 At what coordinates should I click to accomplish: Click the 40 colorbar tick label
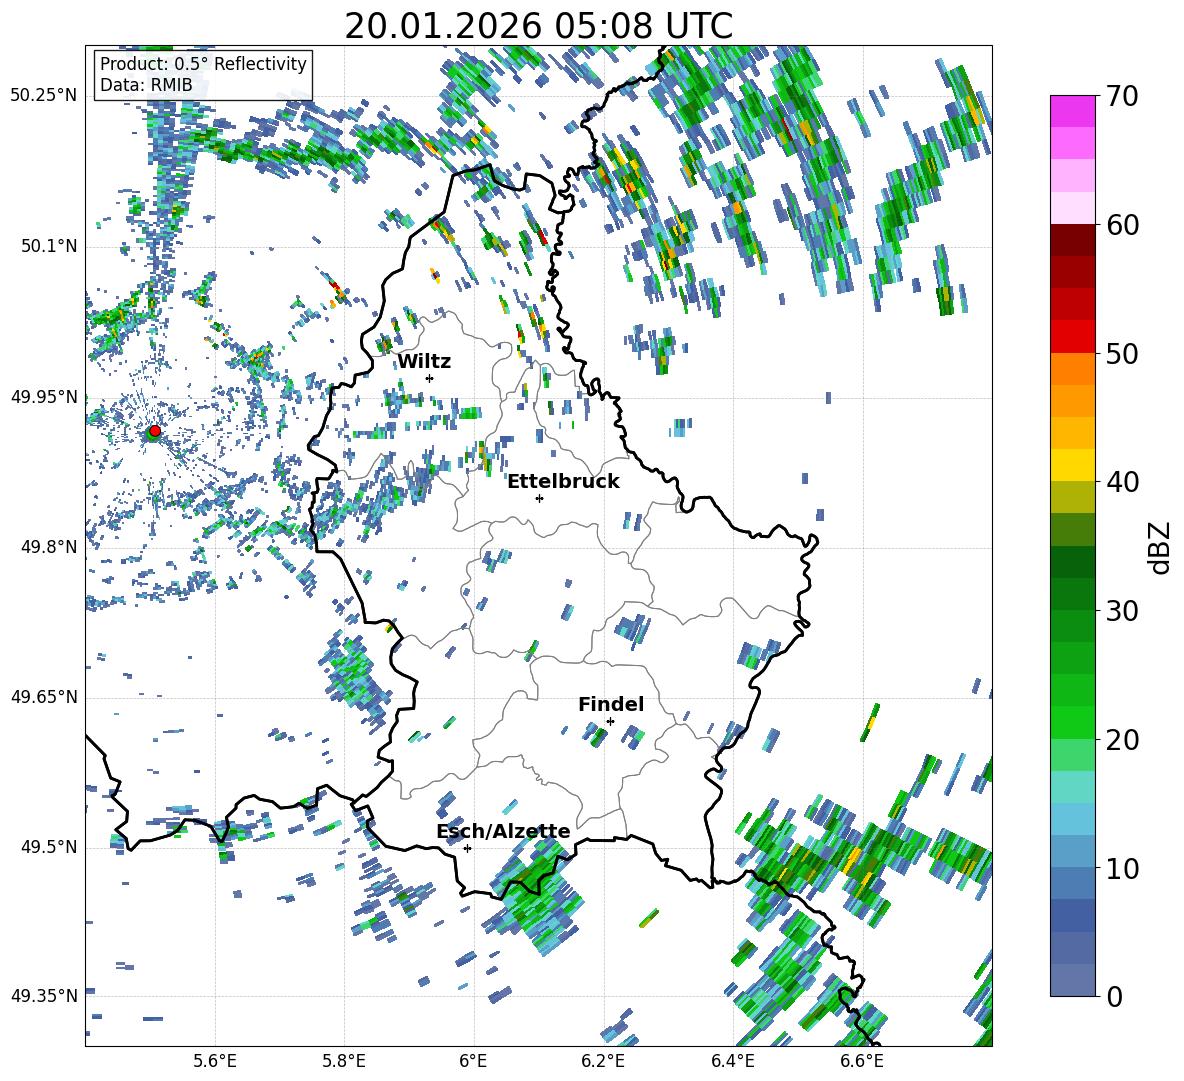click(1122, 482)
